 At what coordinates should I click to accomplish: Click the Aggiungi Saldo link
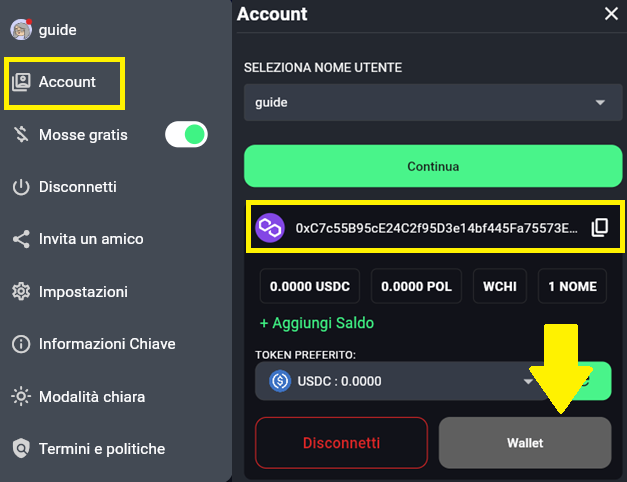[x=317, y=324]
